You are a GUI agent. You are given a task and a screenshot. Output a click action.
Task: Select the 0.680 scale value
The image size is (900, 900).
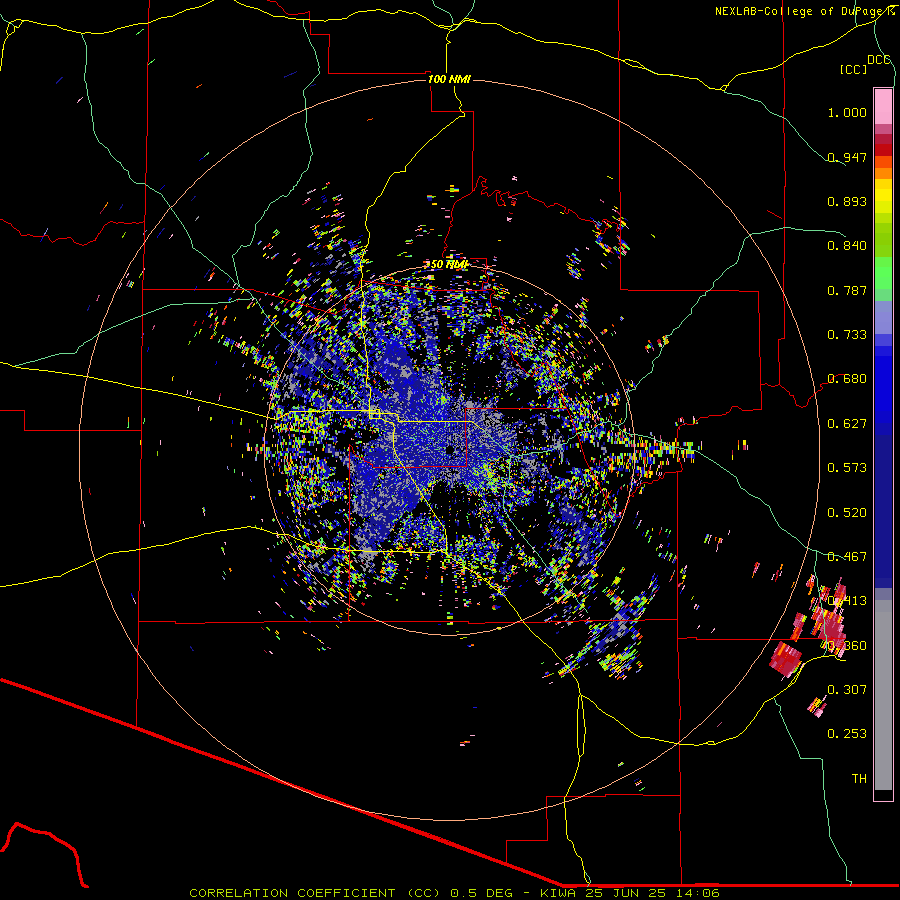coord(847,379)
